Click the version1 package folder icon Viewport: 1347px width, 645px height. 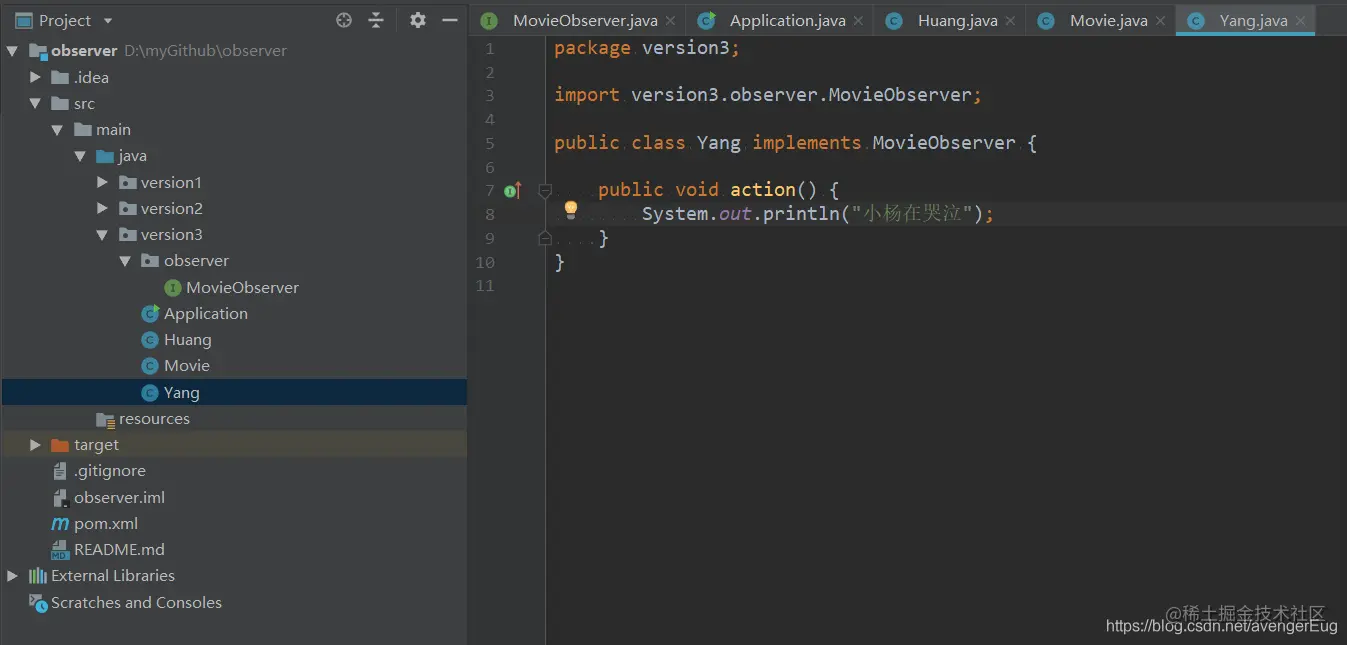[128, 182]
